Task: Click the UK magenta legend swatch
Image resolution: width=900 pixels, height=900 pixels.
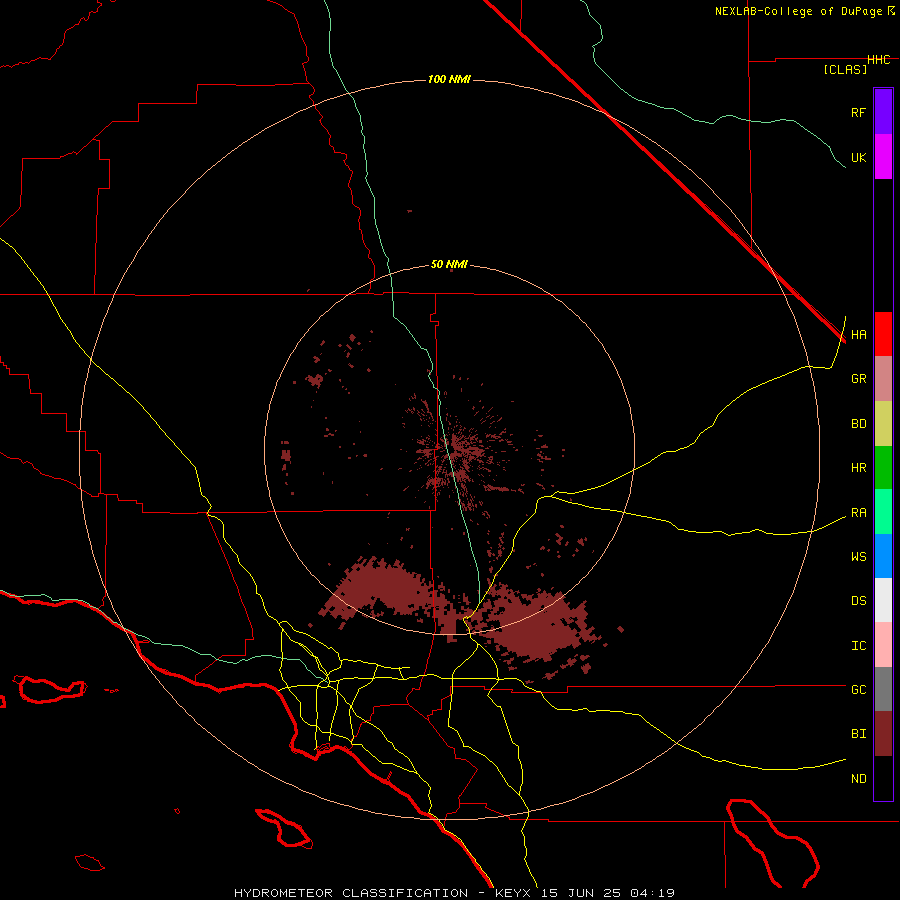Action: tap(883, 157)
